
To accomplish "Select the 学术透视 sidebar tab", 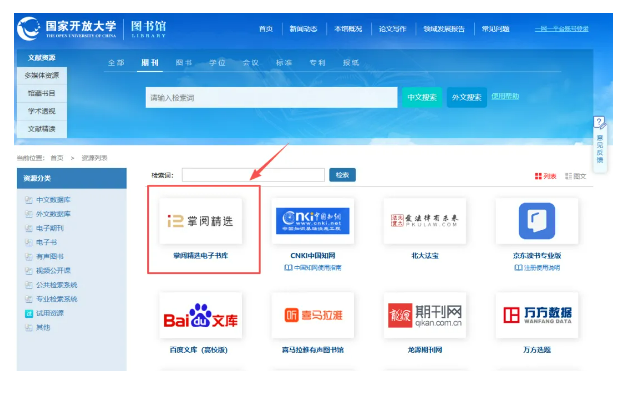I will (x=41, y=111).
